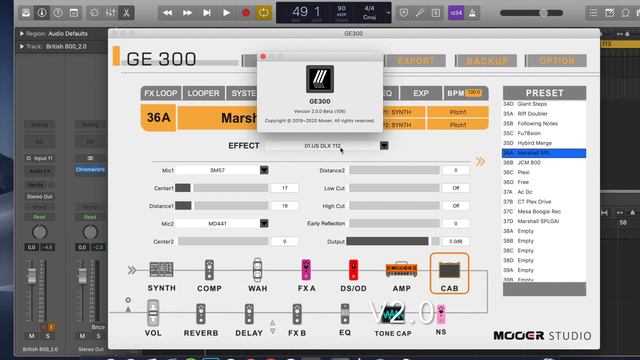Open Logic note pad icon

[x=609, y=13]
